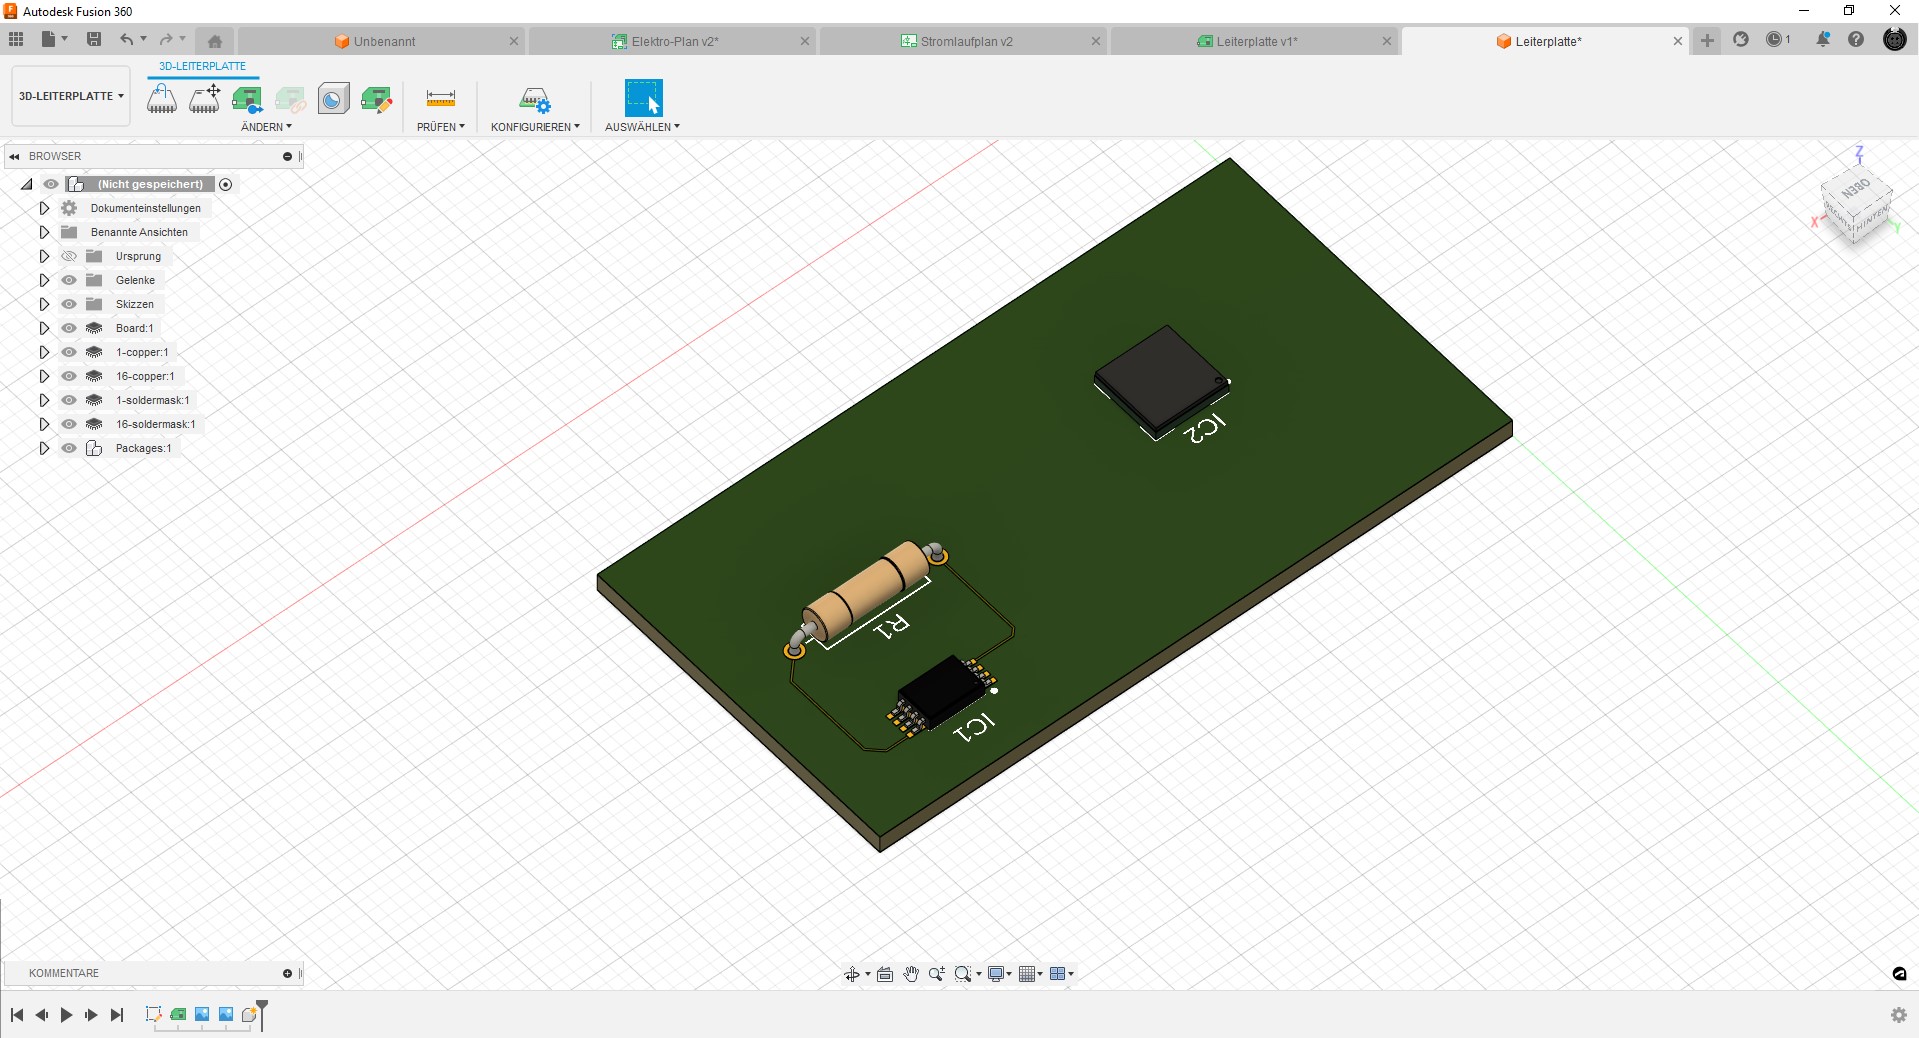Viewport: 1919px width, 1038px height.
Task: Click the Zoom Window magnifier icon
Action: (962, 974)
